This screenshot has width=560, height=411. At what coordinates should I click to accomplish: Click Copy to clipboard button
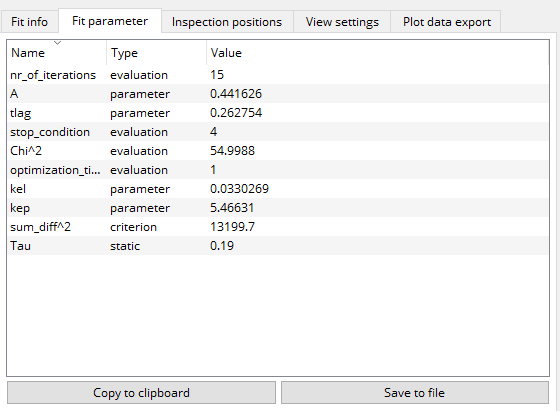pos(141,393)
